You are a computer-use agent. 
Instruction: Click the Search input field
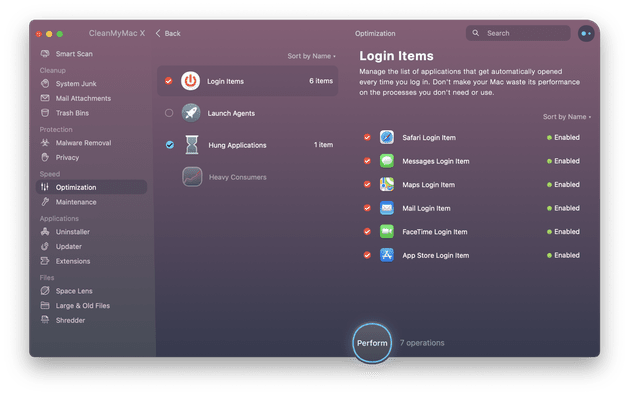518,33
